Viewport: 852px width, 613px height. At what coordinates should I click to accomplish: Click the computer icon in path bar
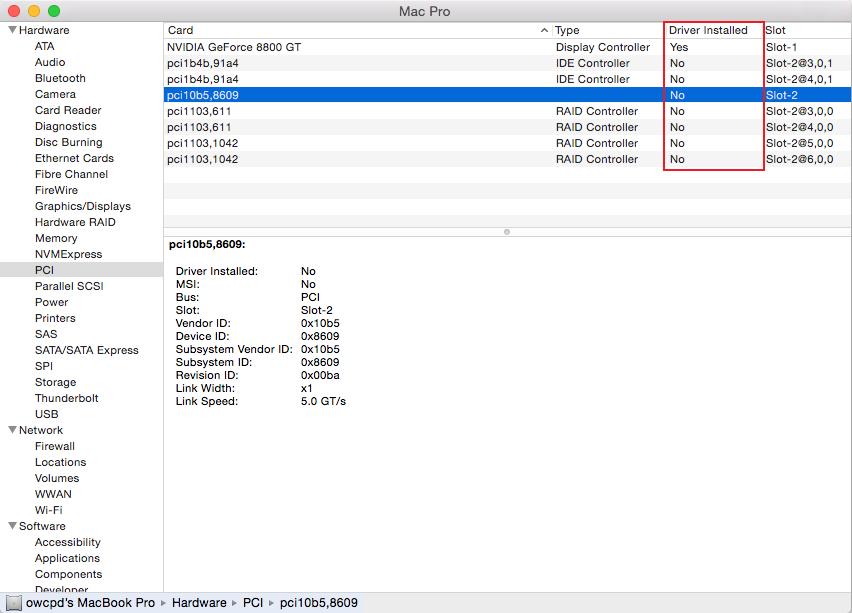pyautogui.click(x=14, y=603)
